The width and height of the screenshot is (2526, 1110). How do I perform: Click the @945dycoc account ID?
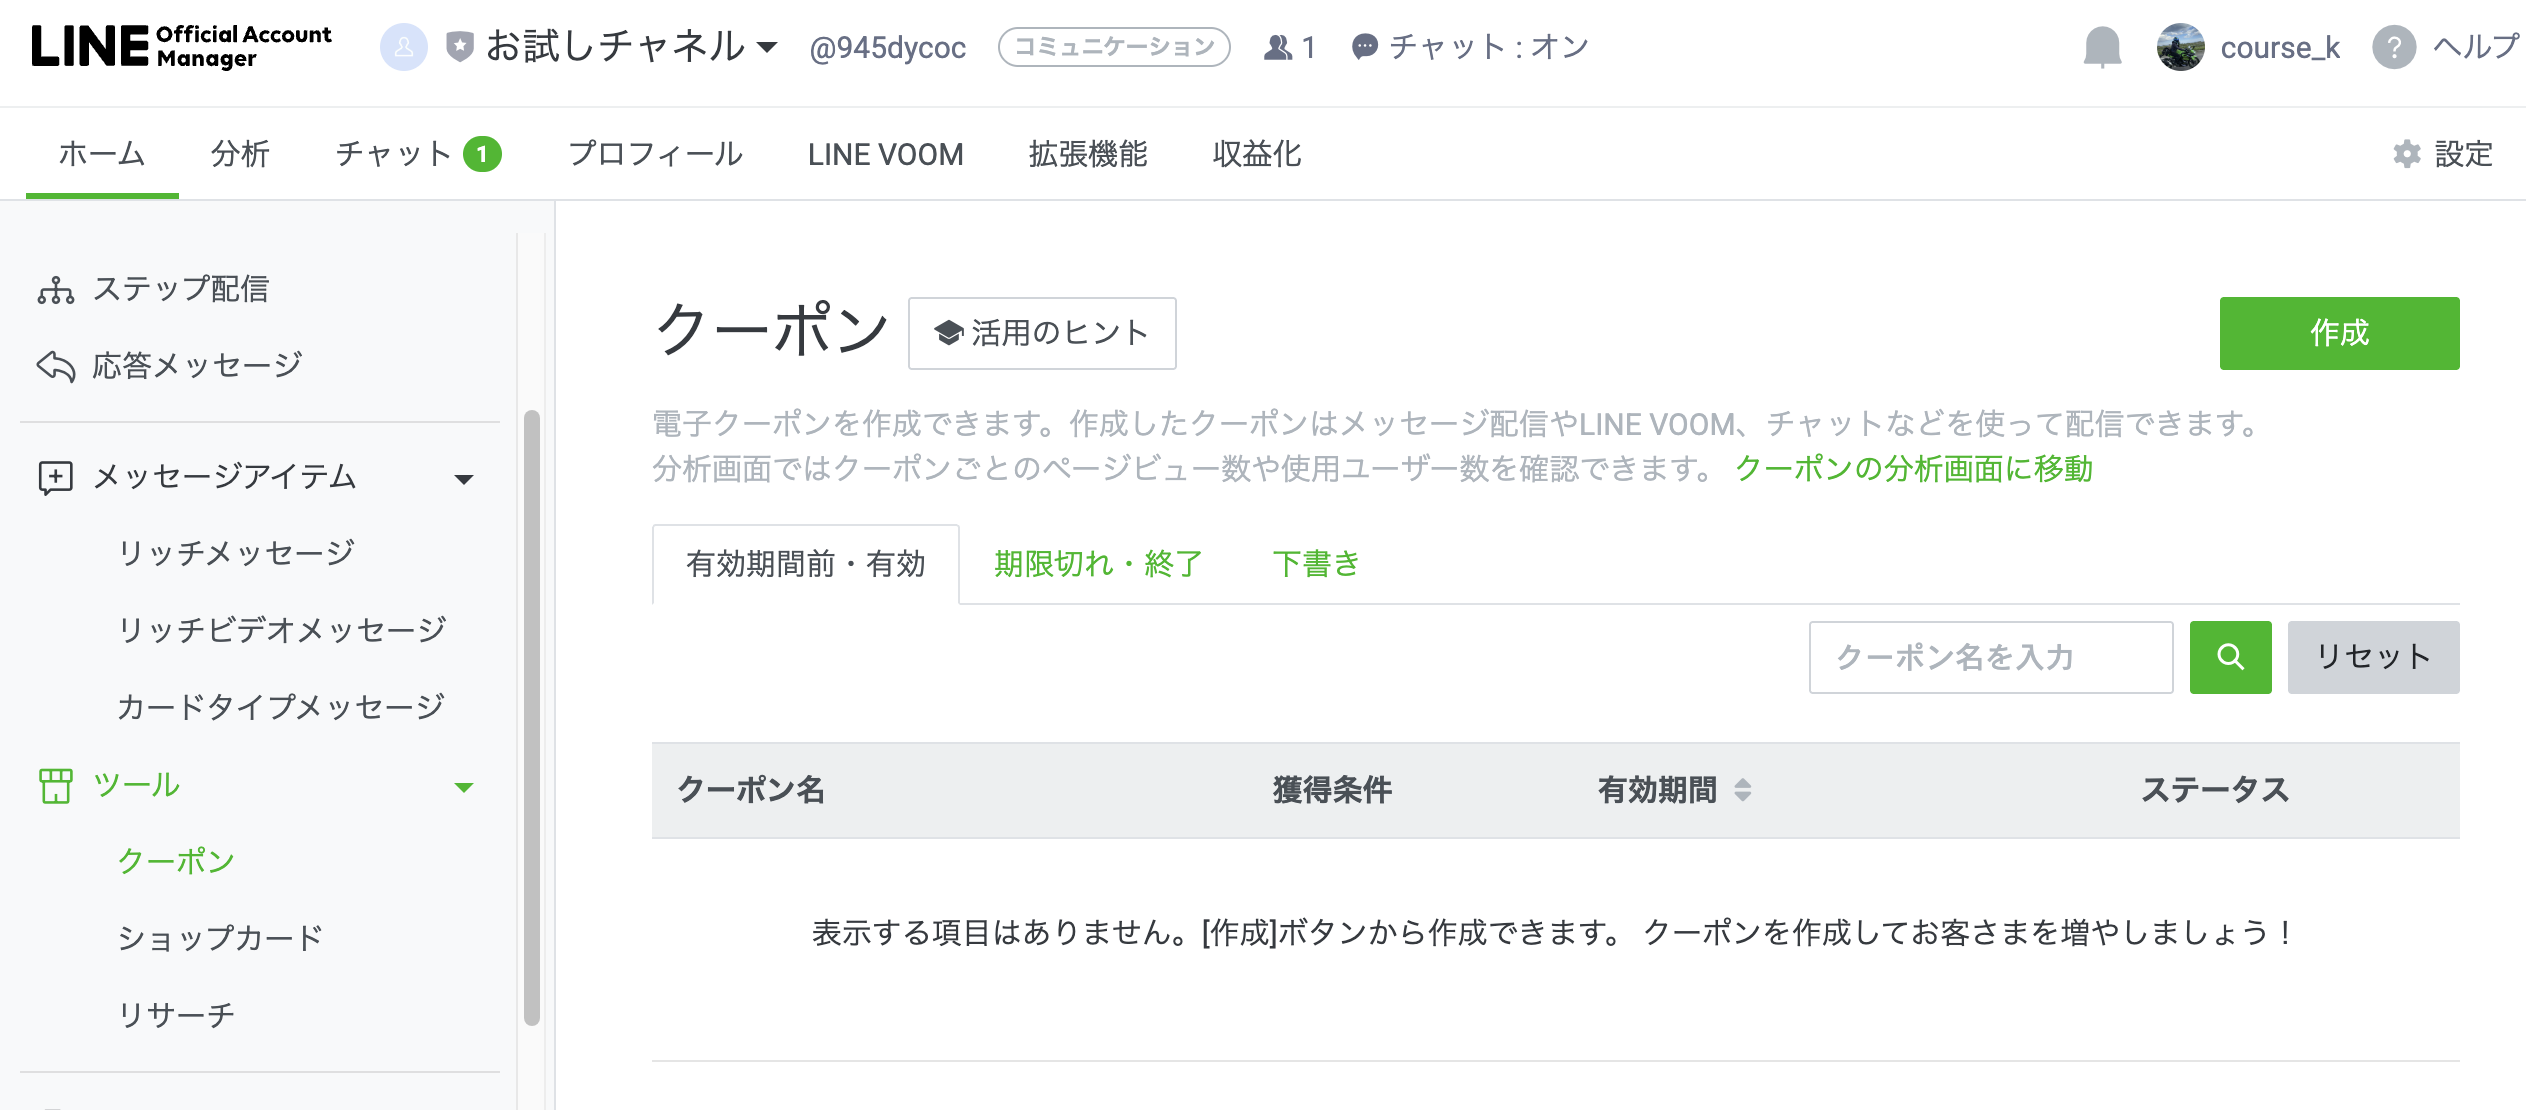pos(888,47)
